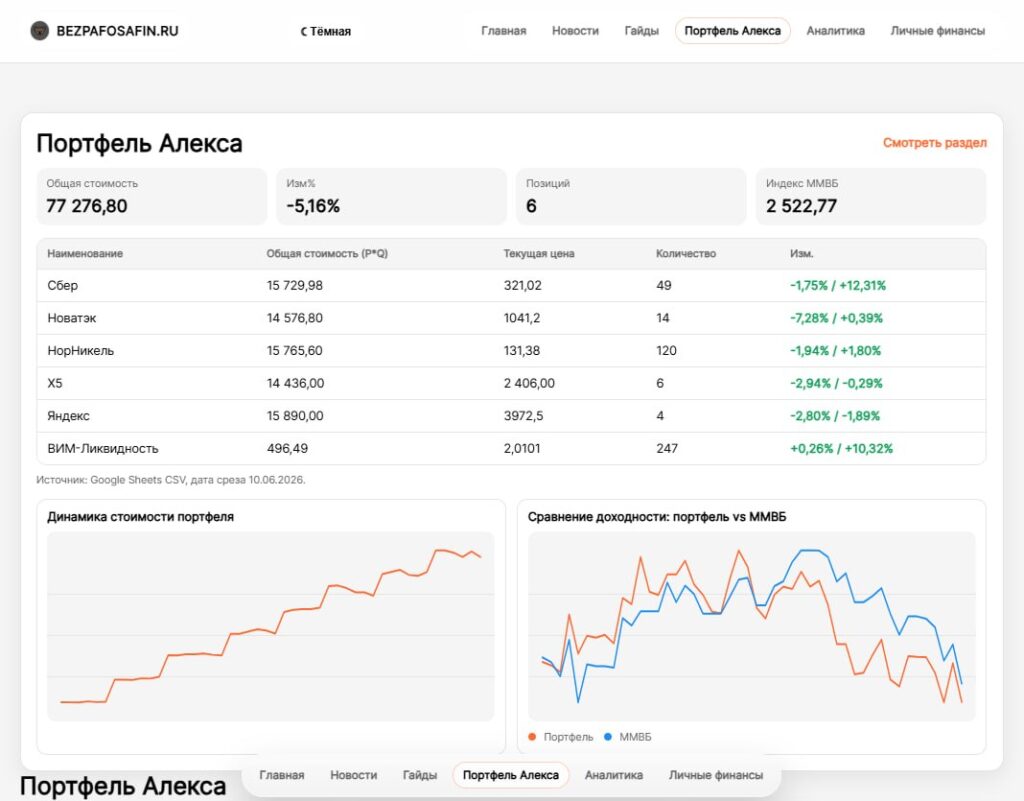The width and height of the screenshot is (1024, 801).
Task: Open Личные финансы in the top navigation
Action: (937, 31)
